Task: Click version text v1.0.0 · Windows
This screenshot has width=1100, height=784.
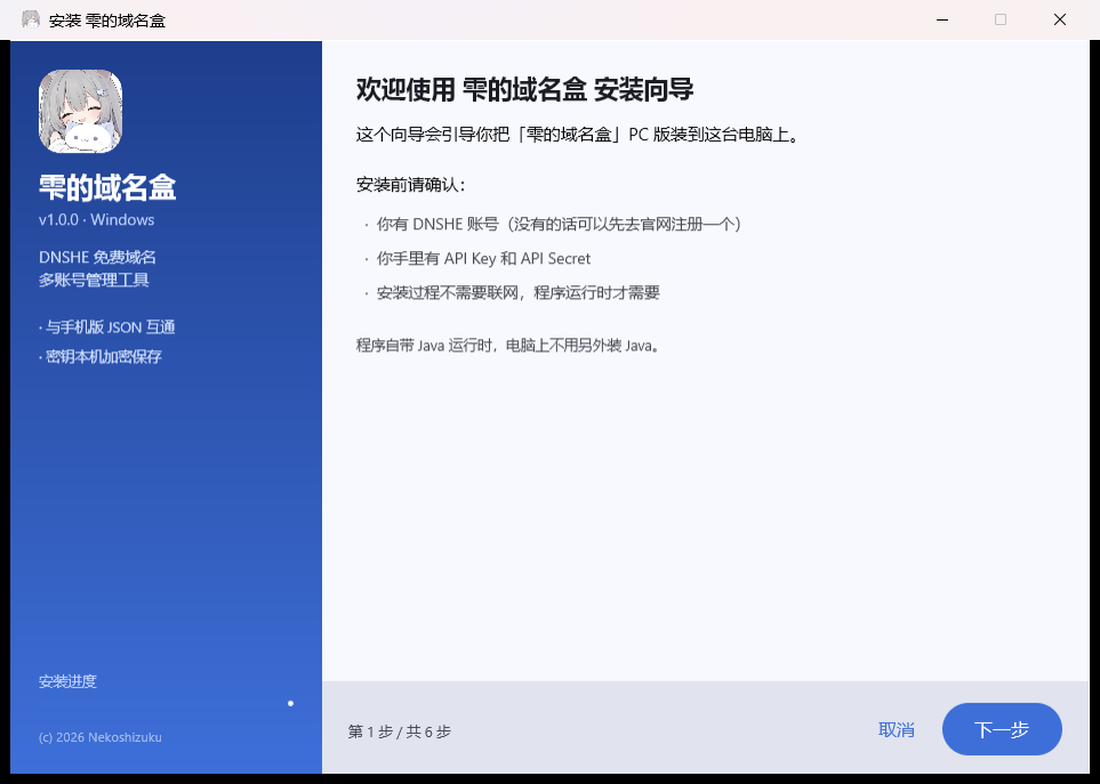Action: (x=97, y=219)
